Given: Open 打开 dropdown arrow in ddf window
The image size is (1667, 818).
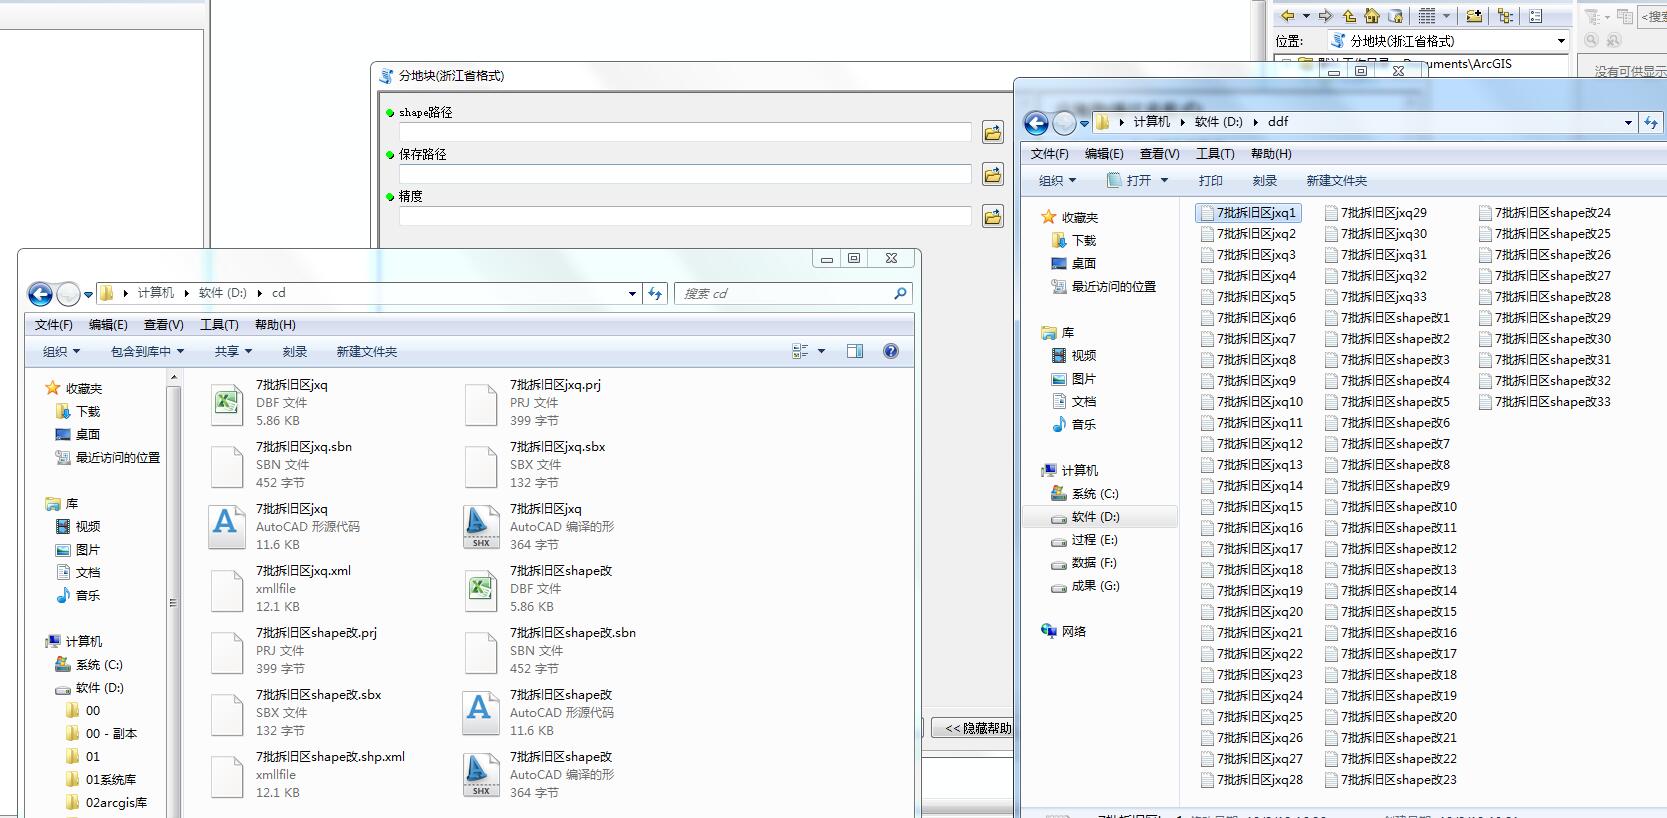Looking at the screenshot, I should pyautogui.click(x=1164, y=180).
